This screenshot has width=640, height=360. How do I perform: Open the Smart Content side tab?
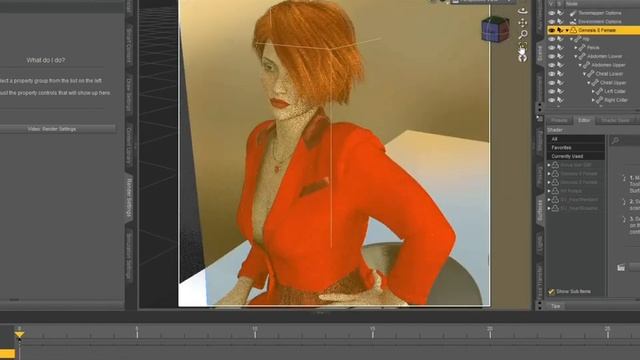[129, 45]
